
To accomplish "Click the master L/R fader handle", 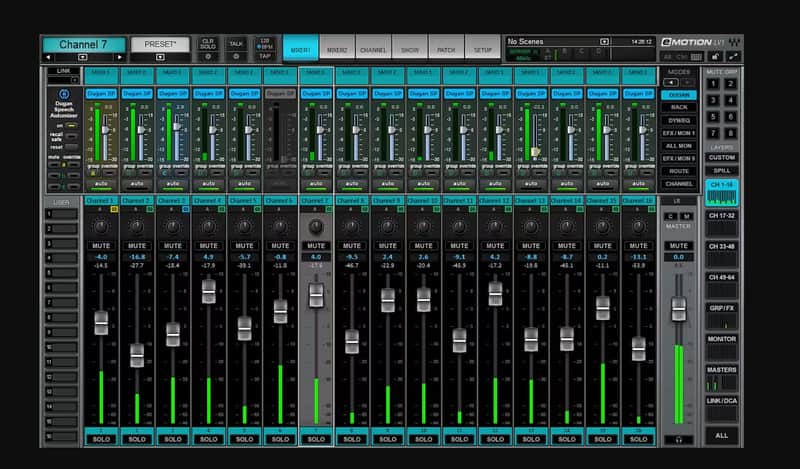I will click(679, 309).
